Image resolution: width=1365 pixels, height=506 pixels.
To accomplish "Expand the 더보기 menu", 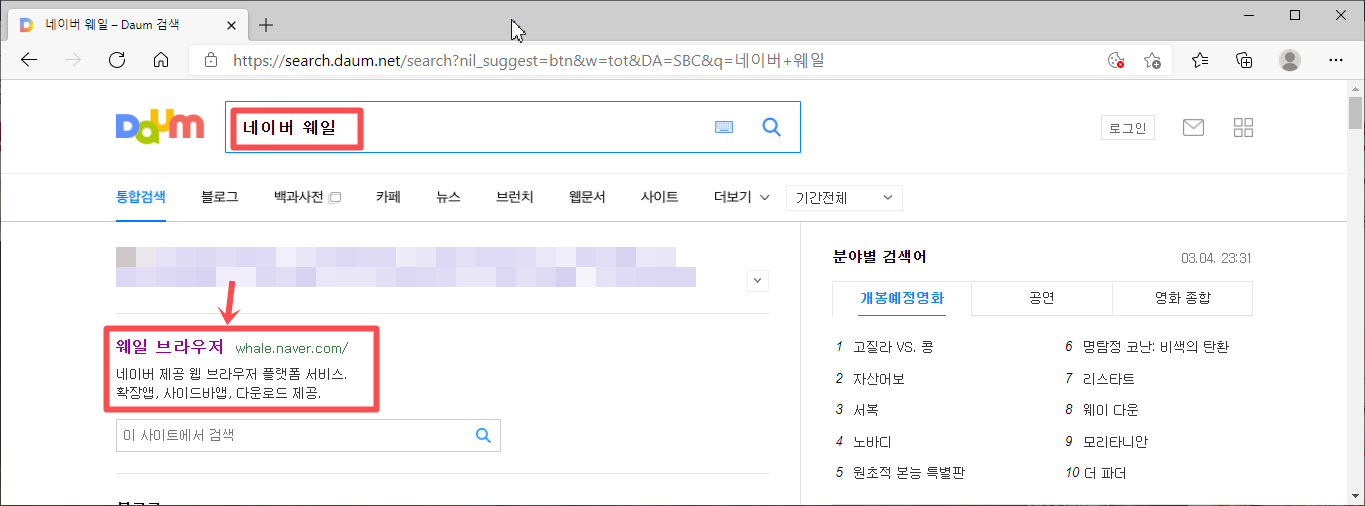I will tap(741, 197).
